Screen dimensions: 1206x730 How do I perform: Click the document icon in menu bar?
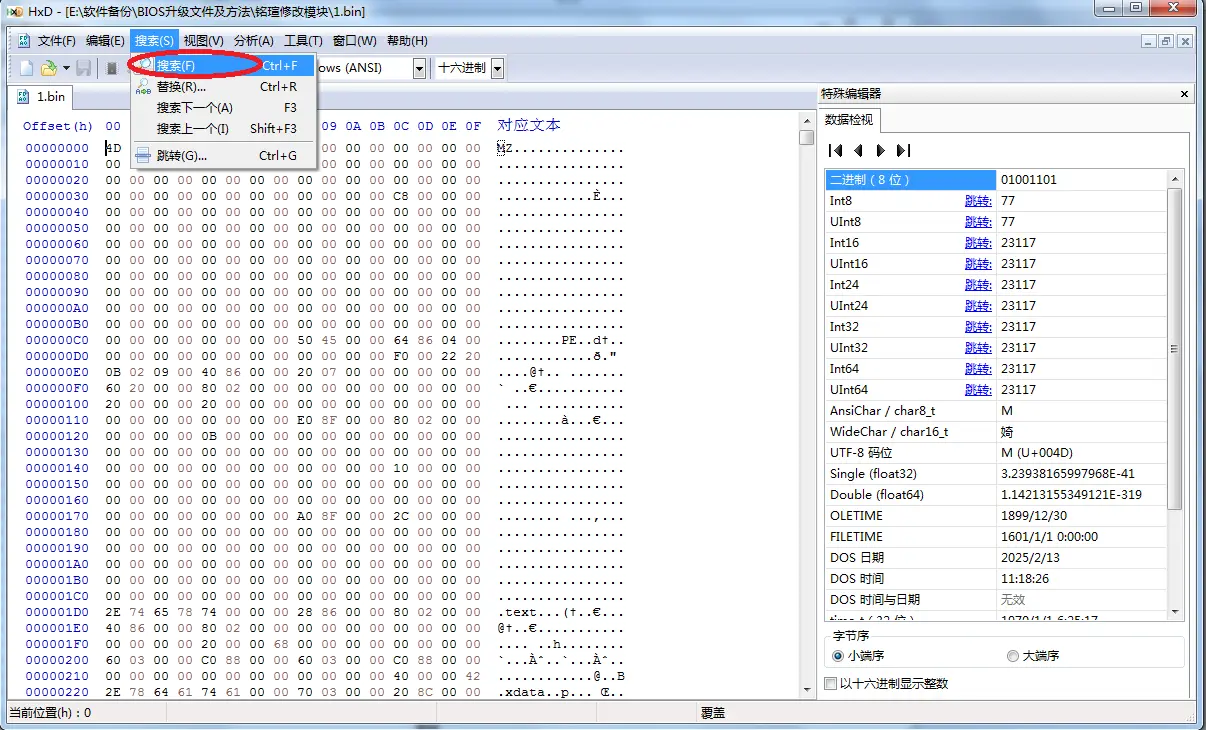pyautogui.click(x=24, y=41)
